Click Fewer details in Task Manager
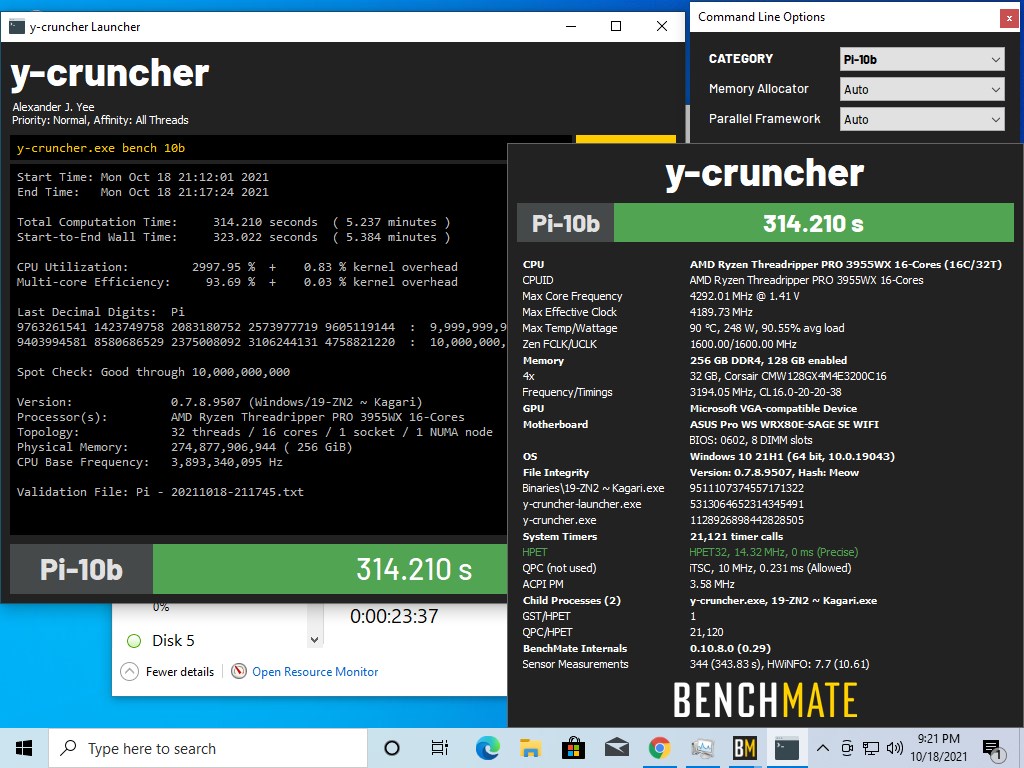This screenshot has width=1024, height=768. point(180,671)
